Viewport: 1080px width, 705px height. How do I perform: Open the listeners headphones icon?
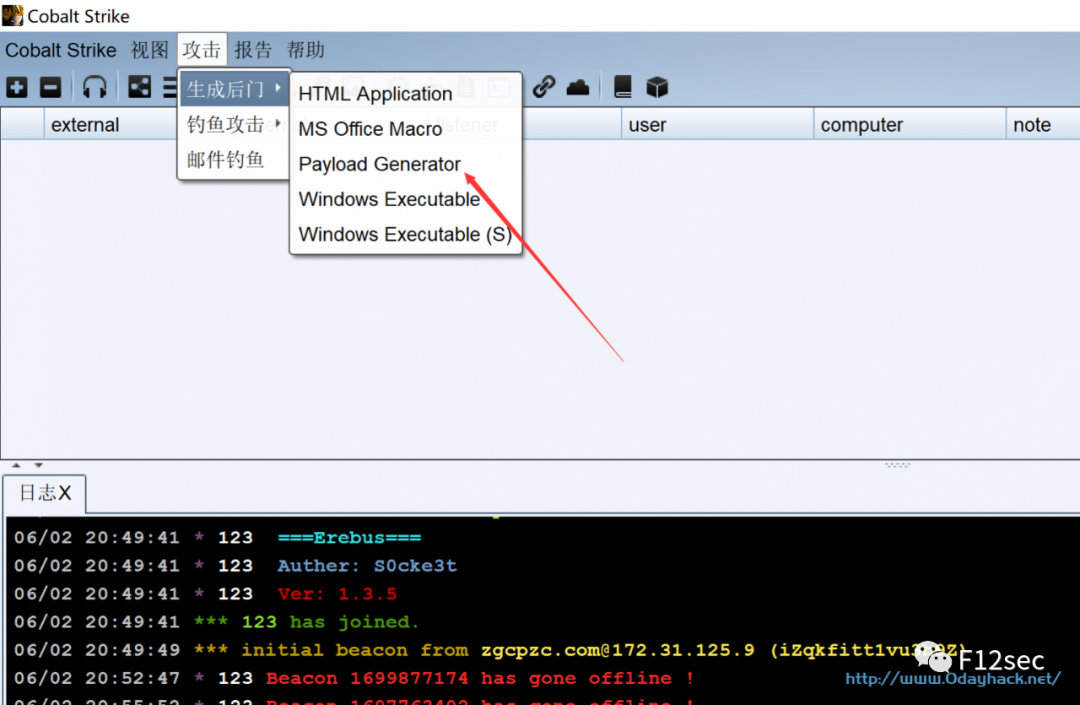coord(94,87)
